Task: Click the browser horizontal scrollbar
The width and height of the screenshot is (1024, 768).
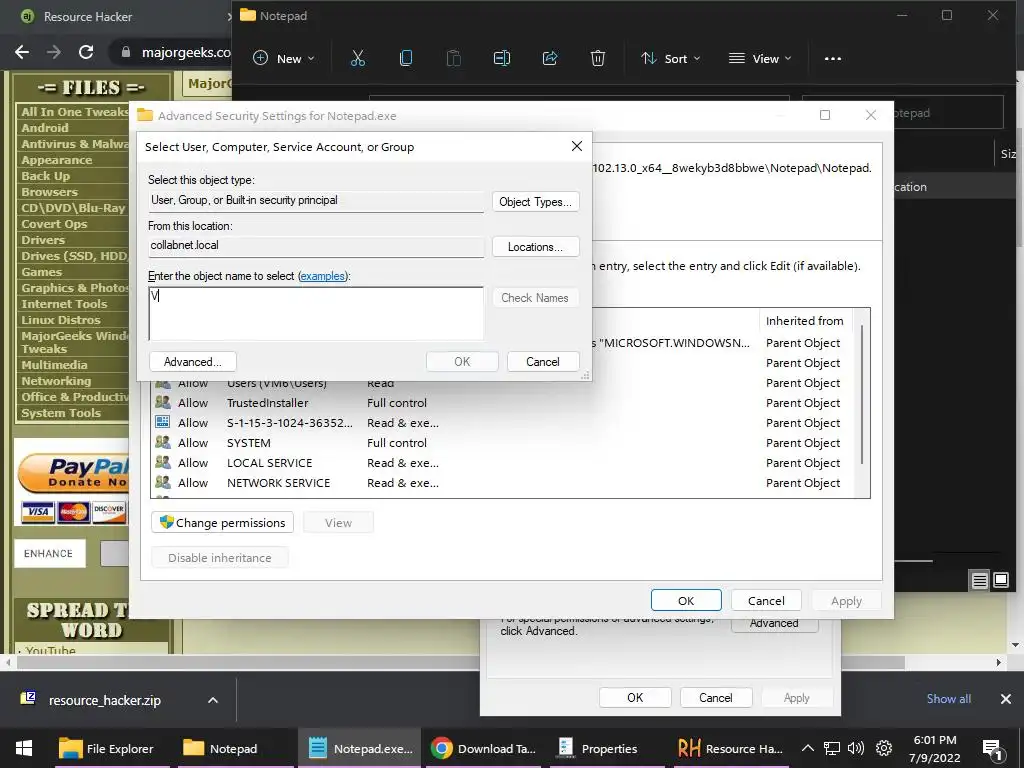Action: 460,662
